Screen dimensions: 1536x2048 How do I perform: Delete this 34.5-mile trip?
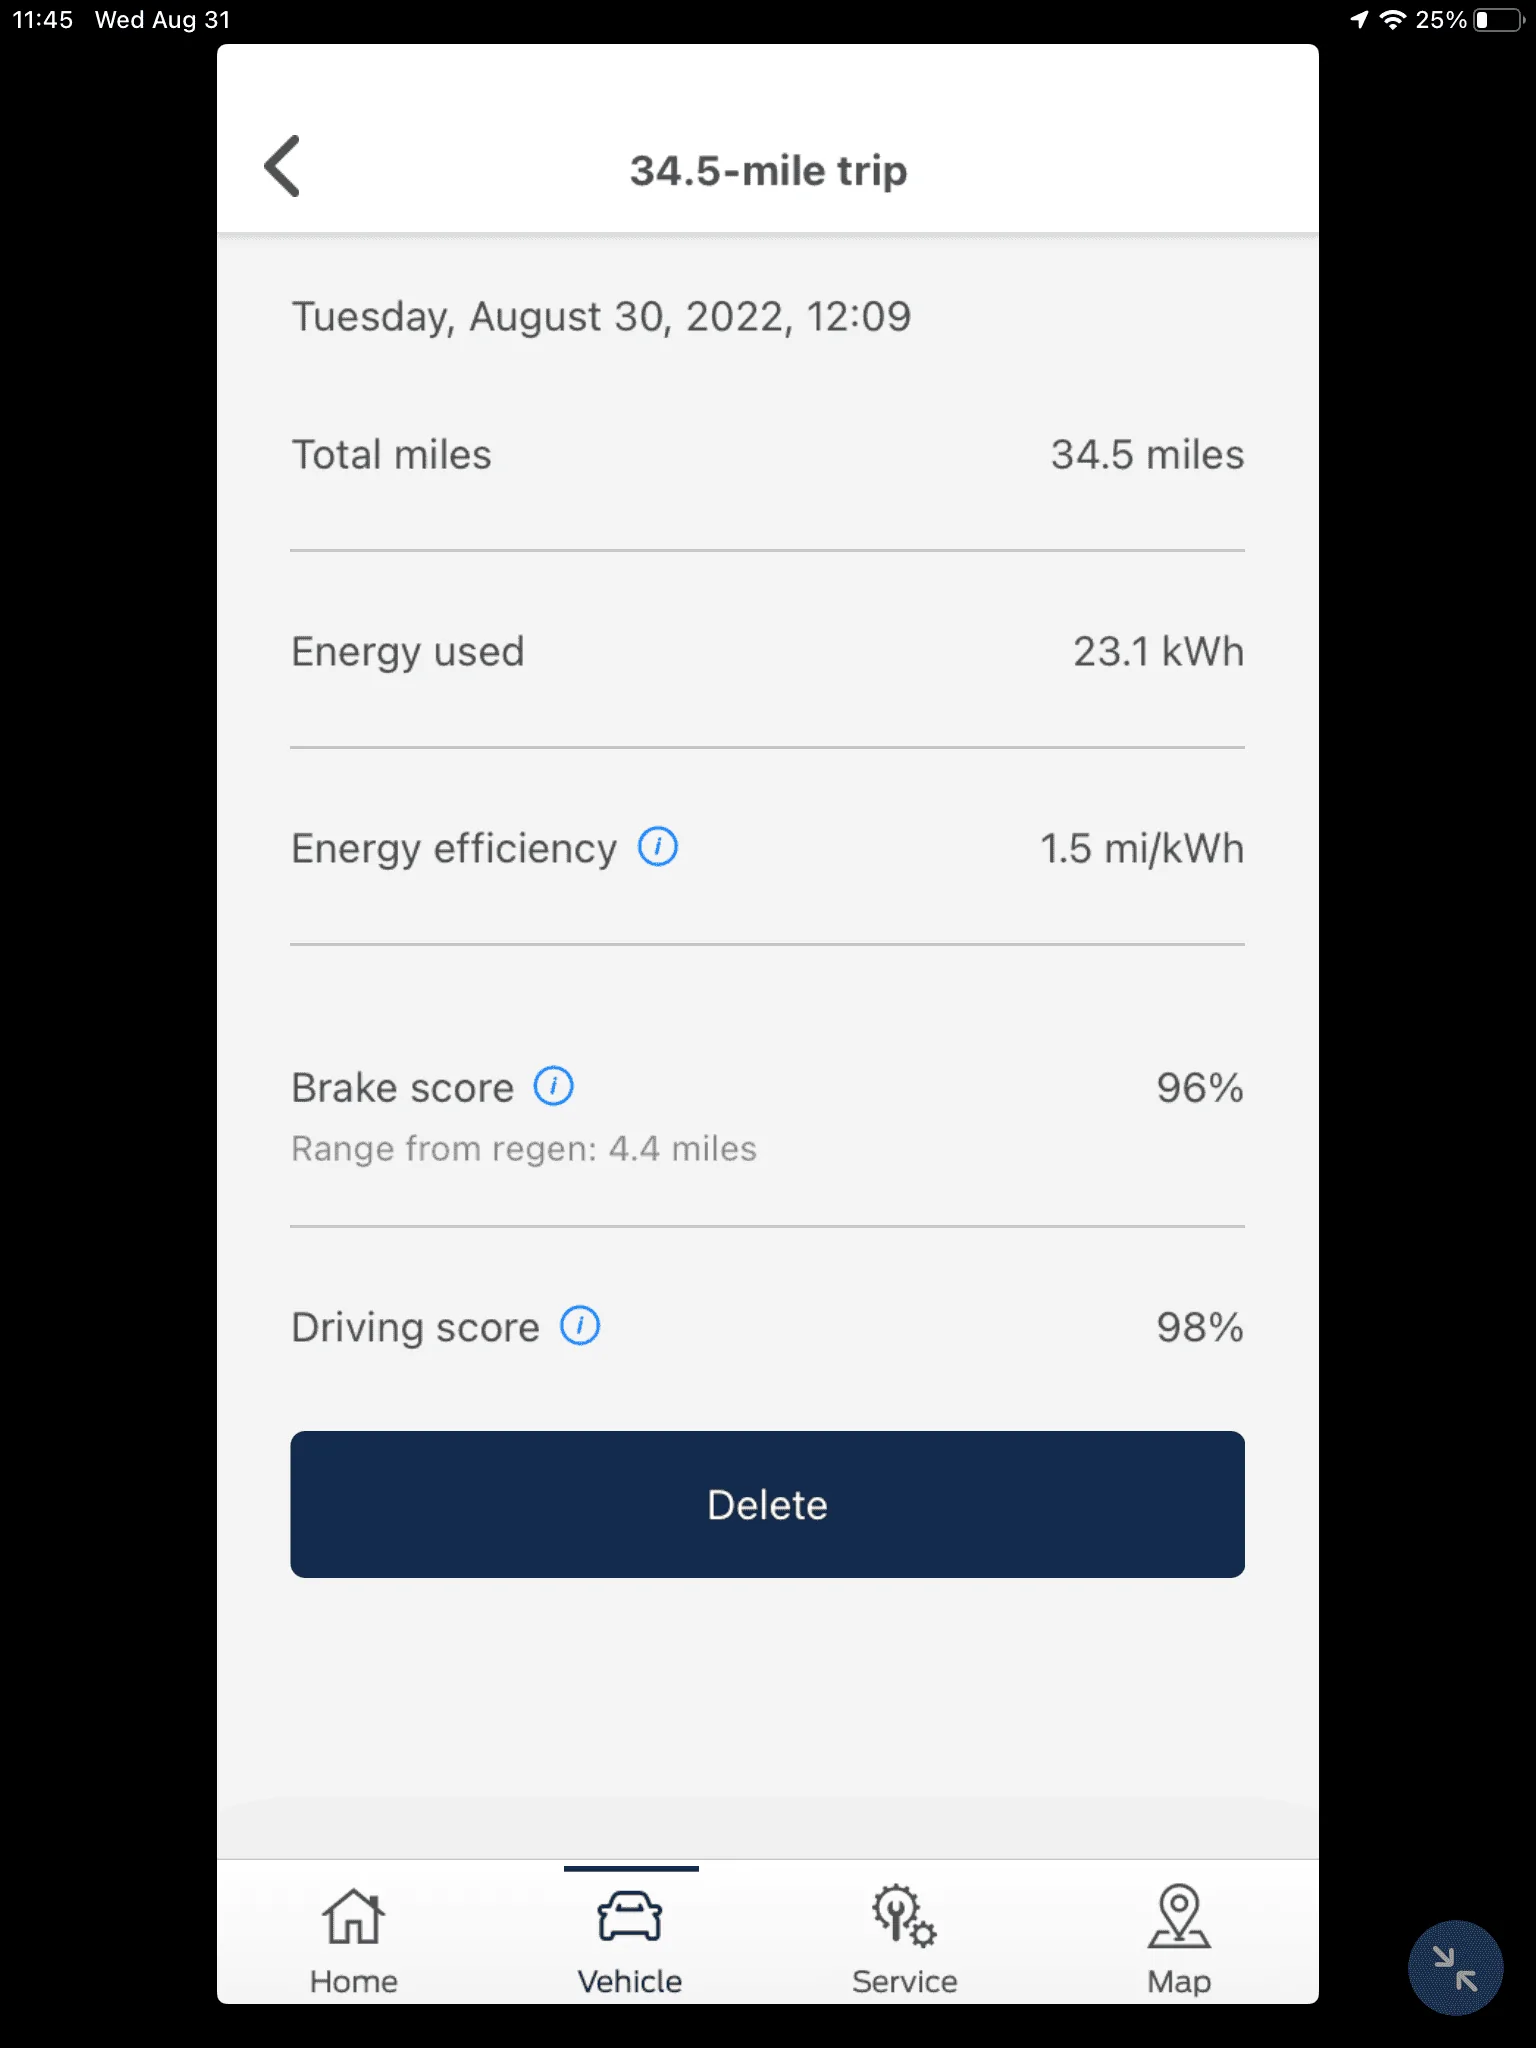pyautogui.click(x=767, y=1504)
